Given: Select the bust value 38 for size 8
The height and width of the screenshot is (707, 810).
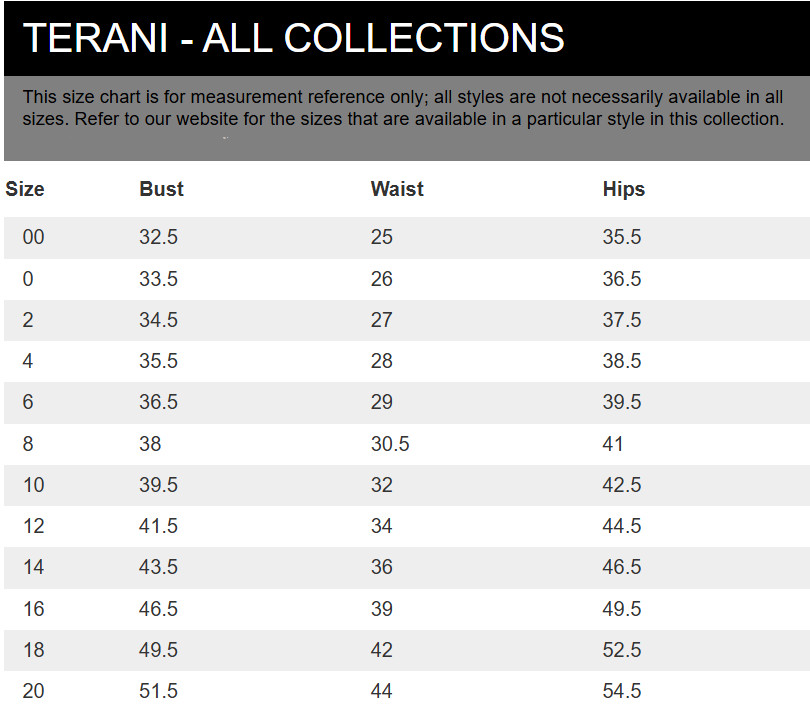Looking at the screenshot, I should click(150, 444).
